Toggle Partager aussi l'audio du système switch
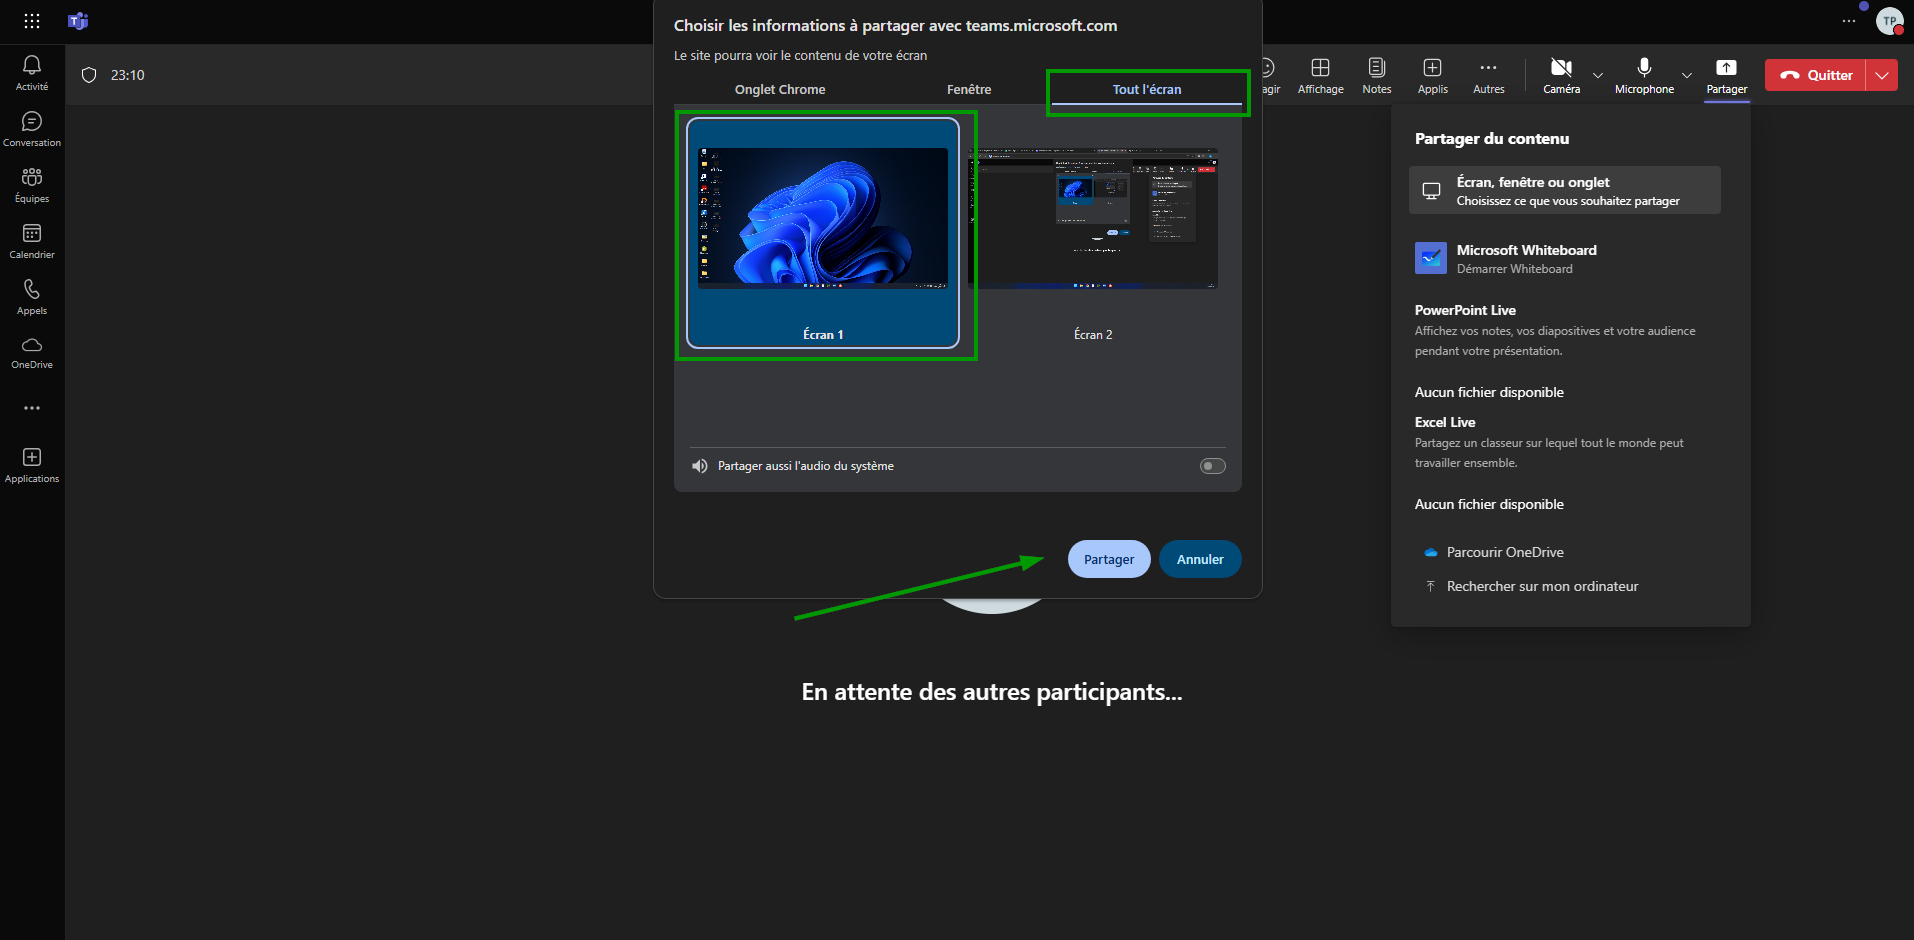Screen dimensions: 1914x940 coord(1212,466)
